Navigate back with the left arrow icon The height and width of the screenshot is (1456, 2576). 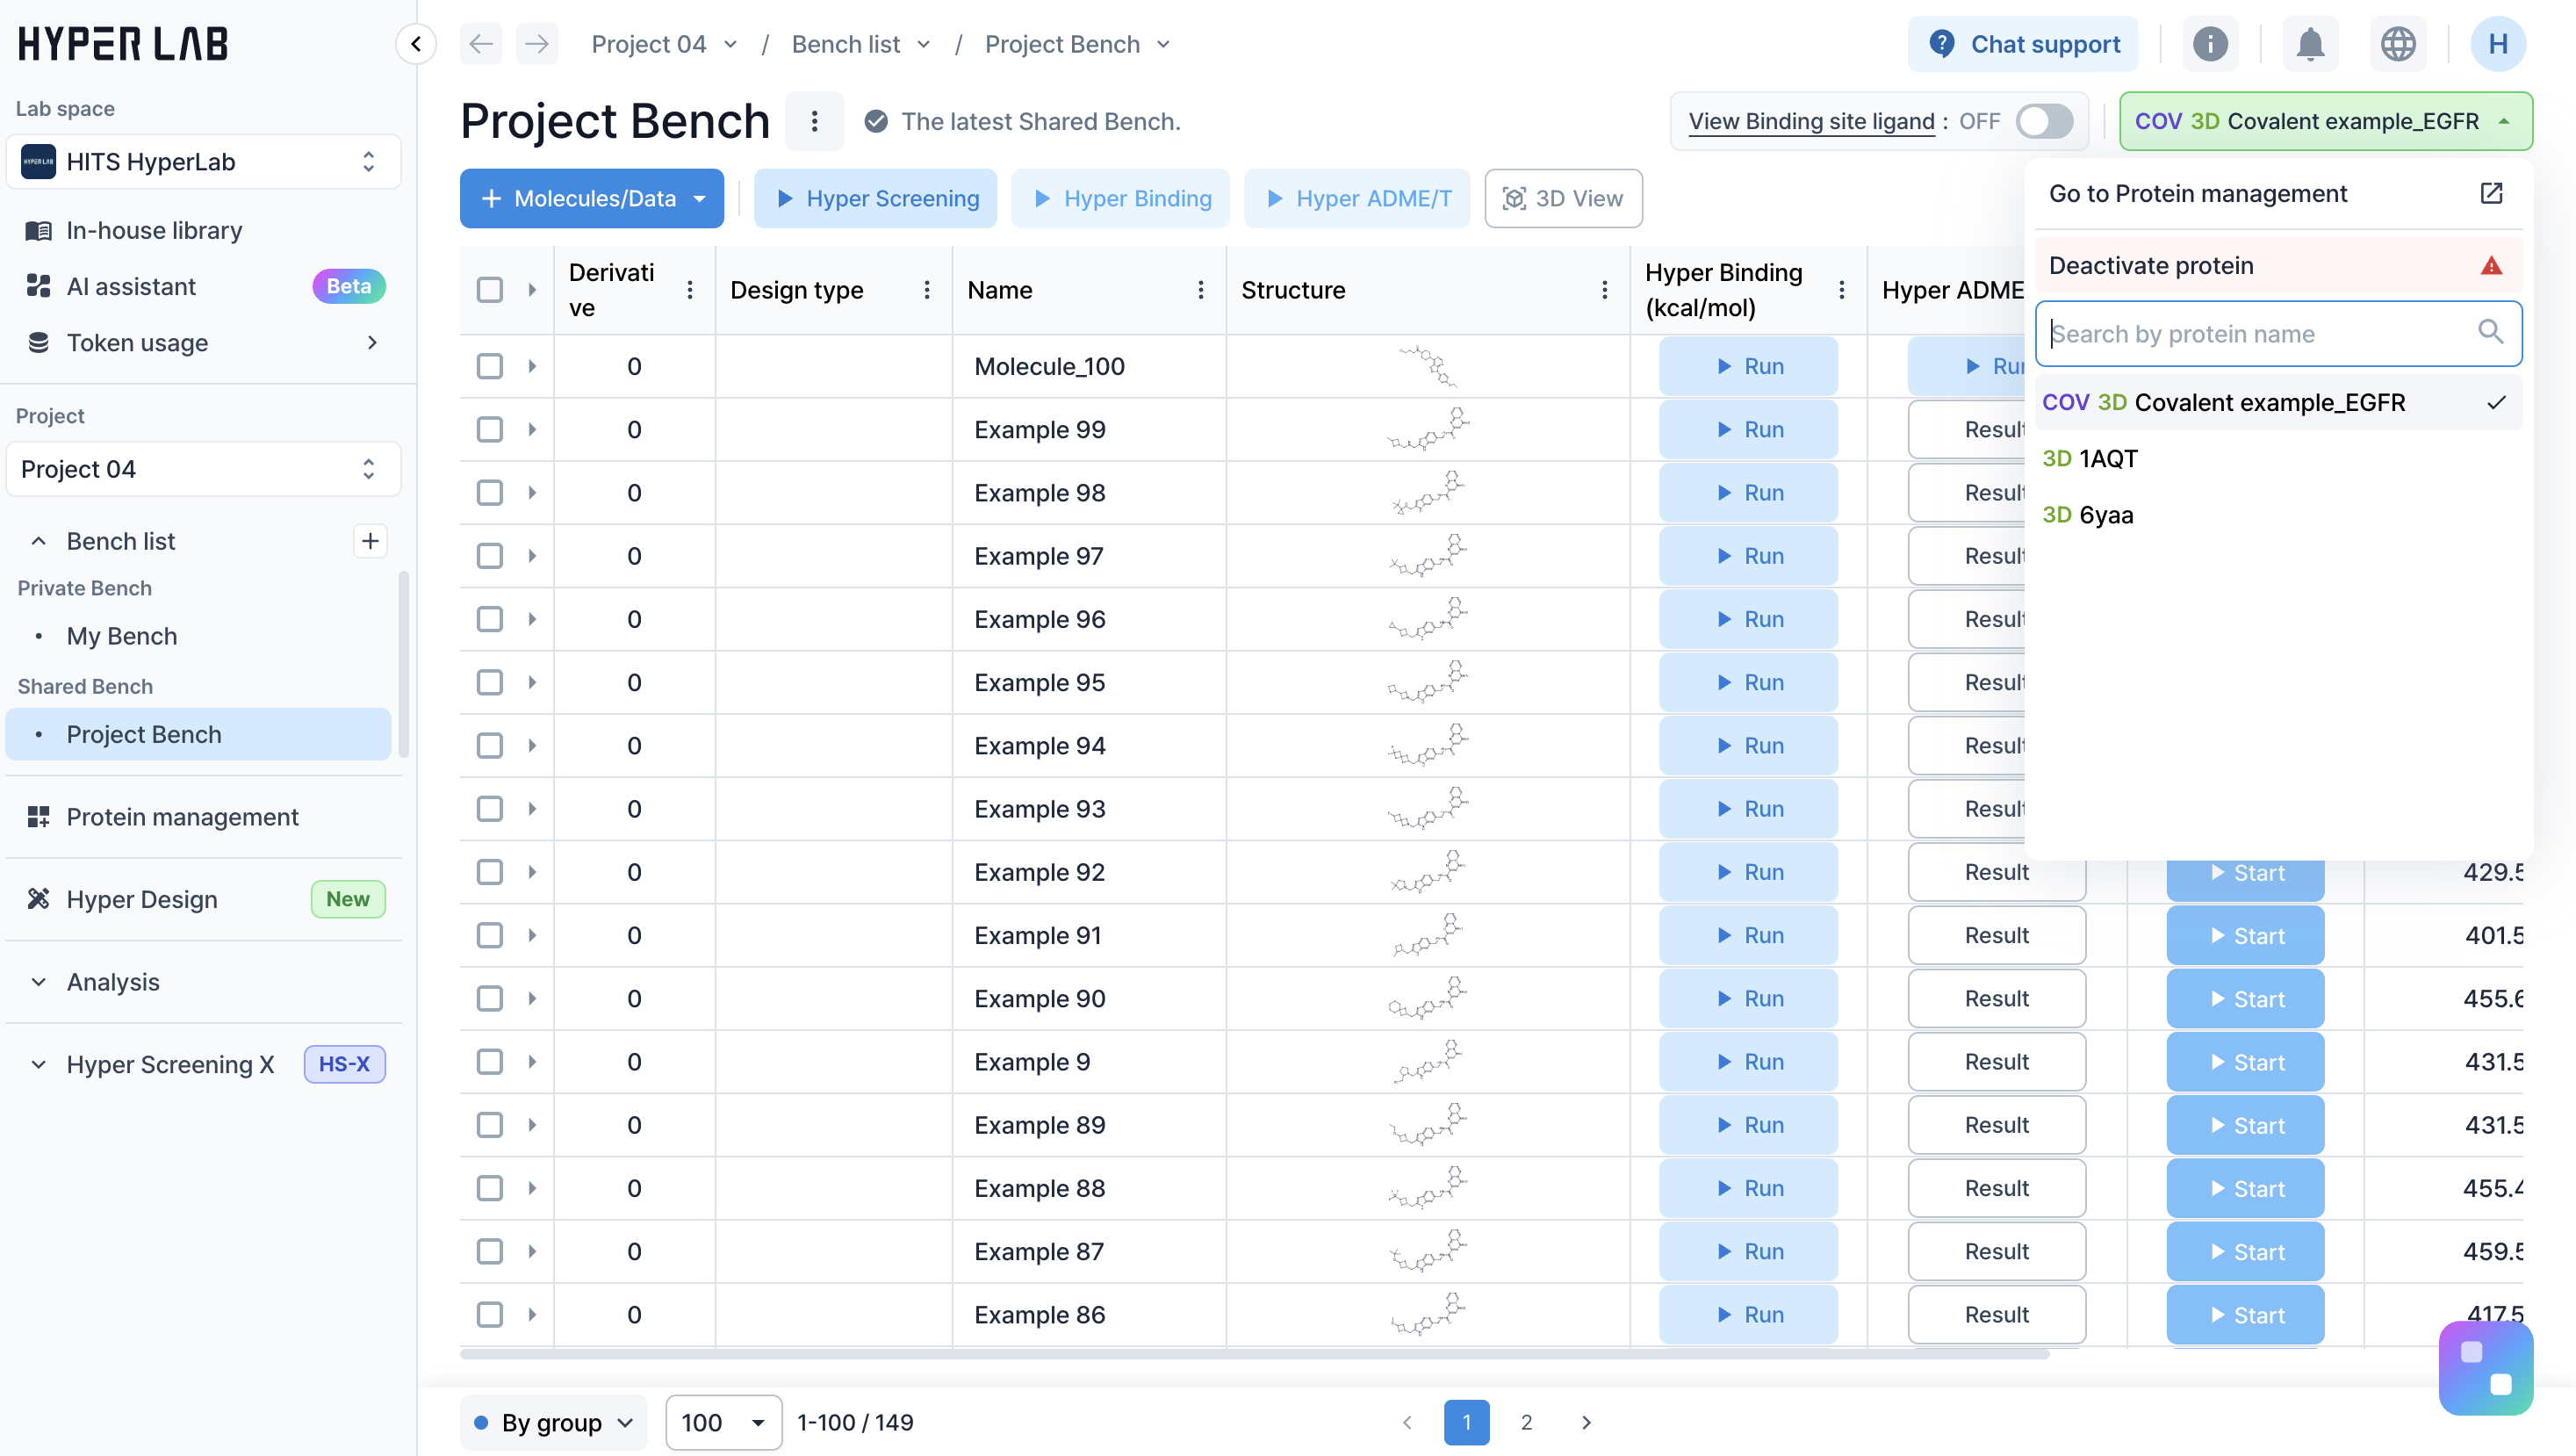pos(481,44)
